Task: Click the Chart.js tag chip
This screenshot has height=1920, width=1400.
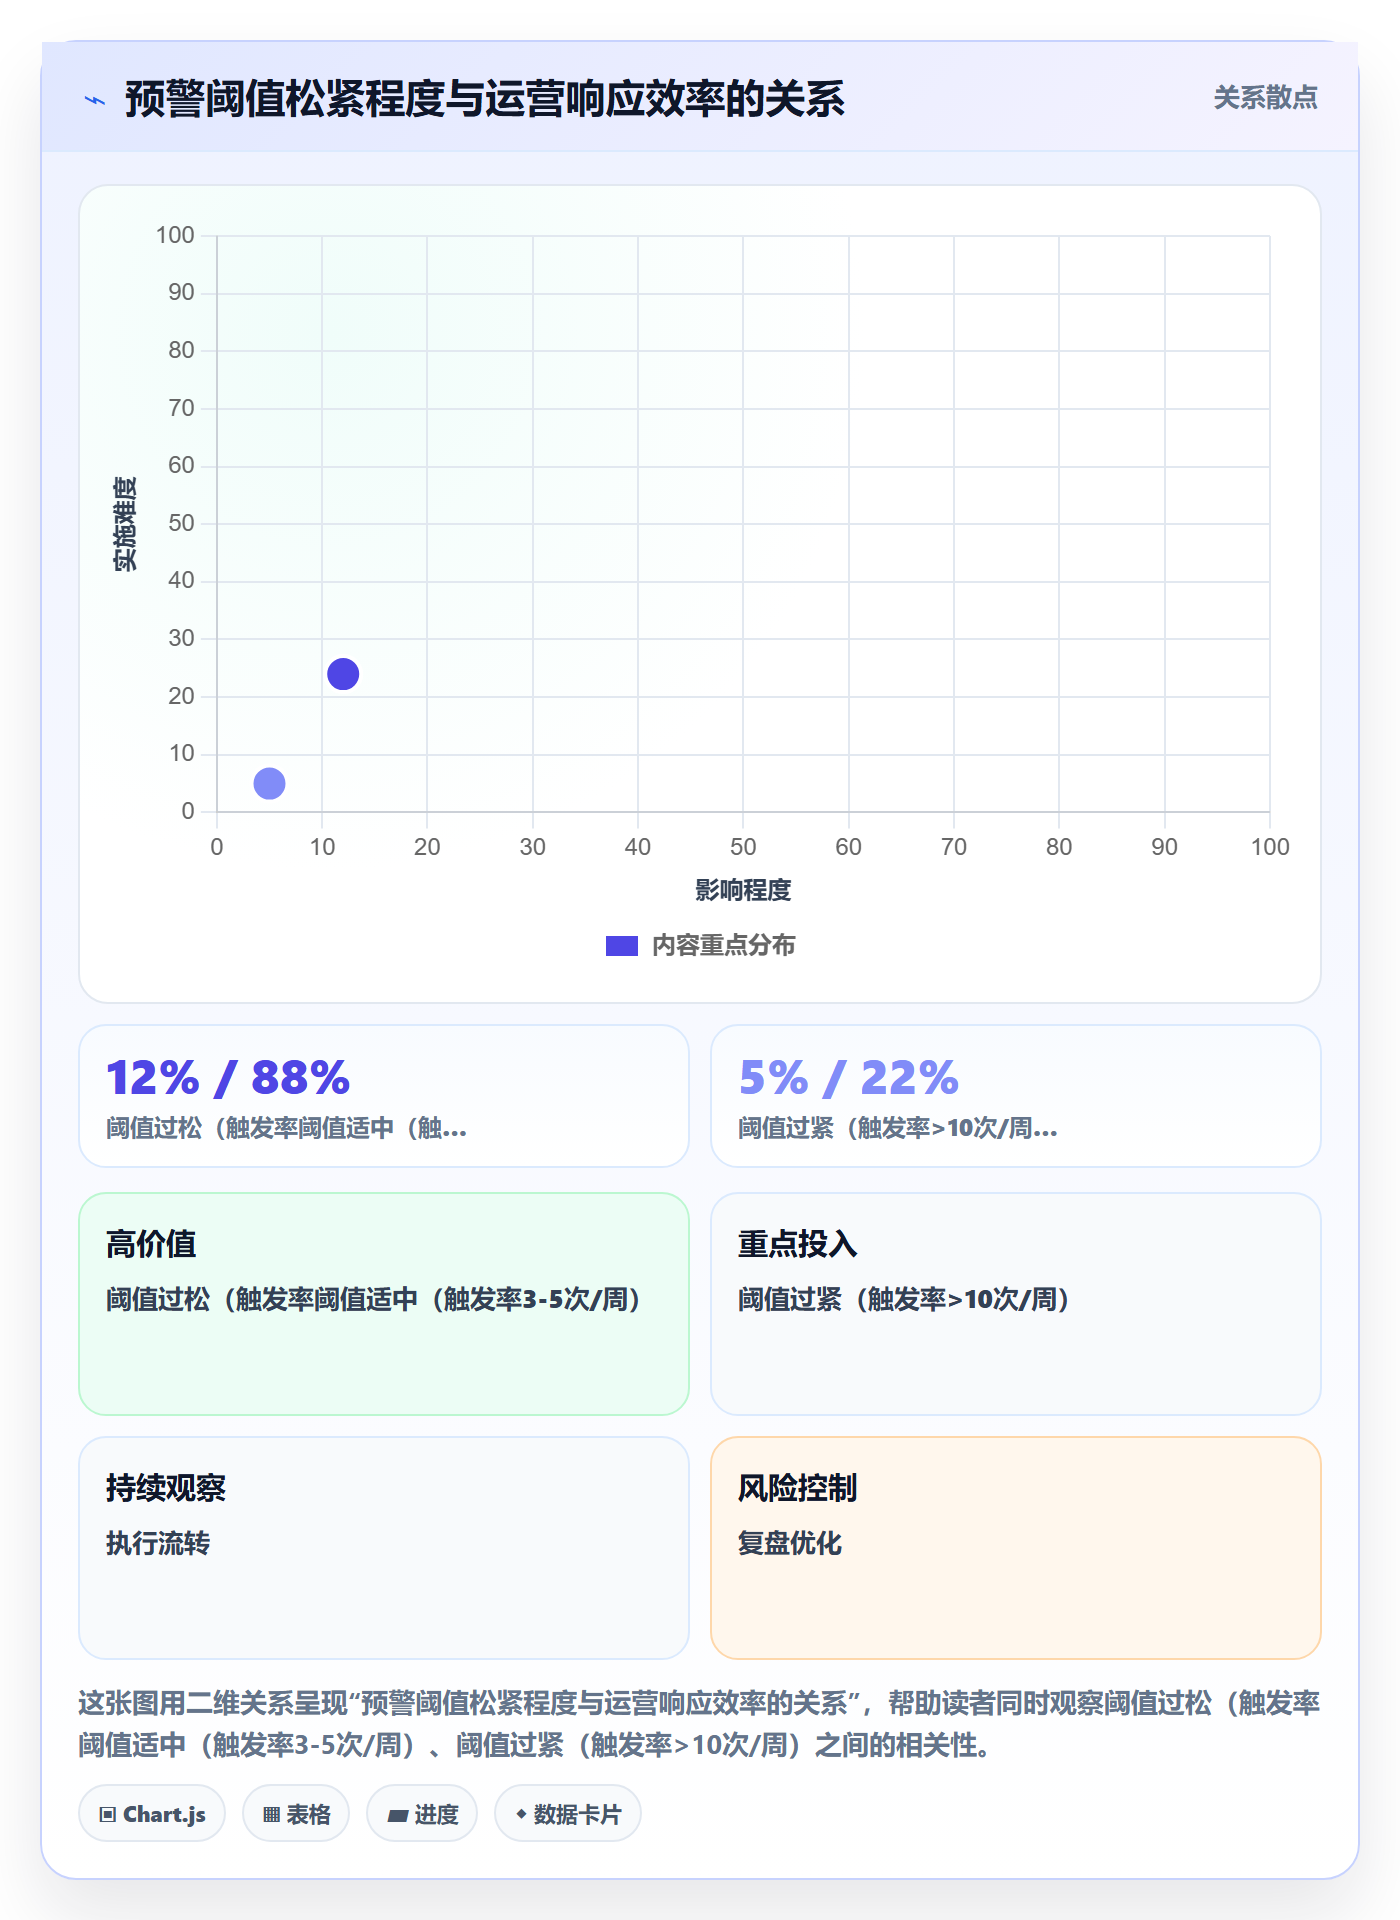Action: pos(152,1814)
